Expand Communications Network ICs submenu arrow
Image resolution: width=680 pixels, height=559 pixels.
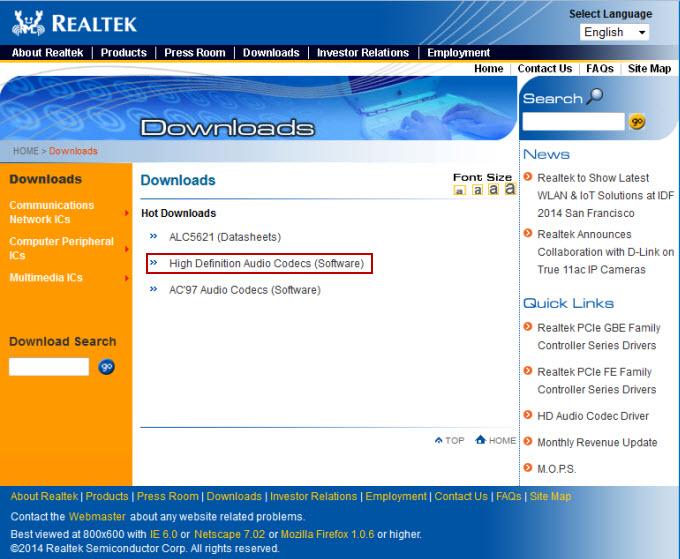pos(127,212)
